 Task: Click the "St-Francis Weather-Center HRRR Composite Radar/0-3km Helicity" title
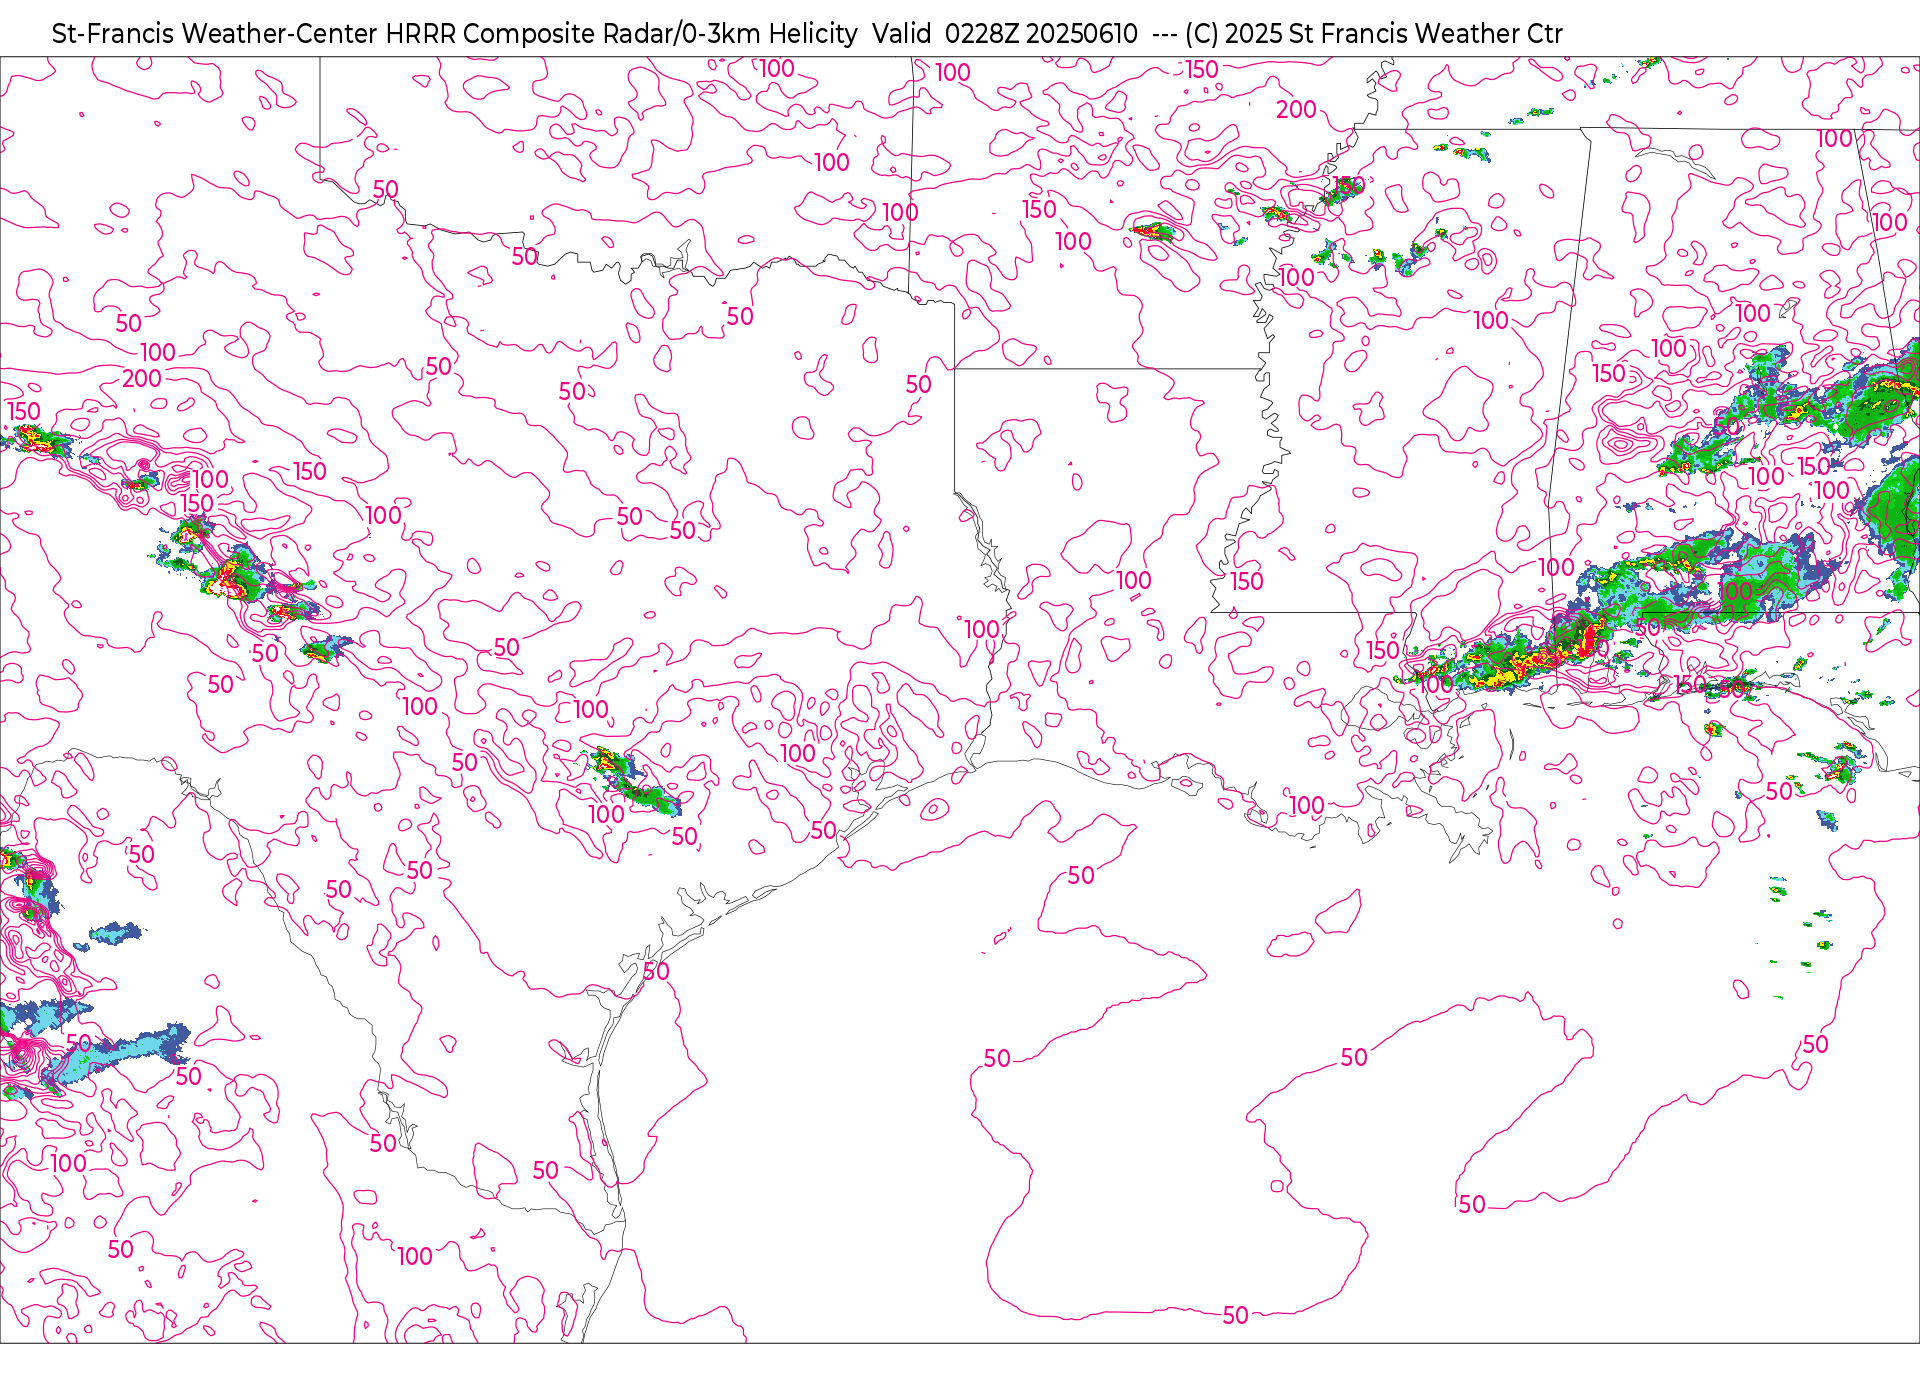pos(454,34)
